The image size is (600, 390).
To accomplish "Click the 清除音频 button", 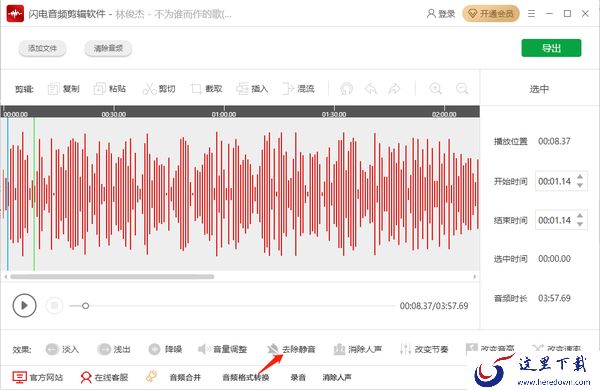I will pos(108,49).
